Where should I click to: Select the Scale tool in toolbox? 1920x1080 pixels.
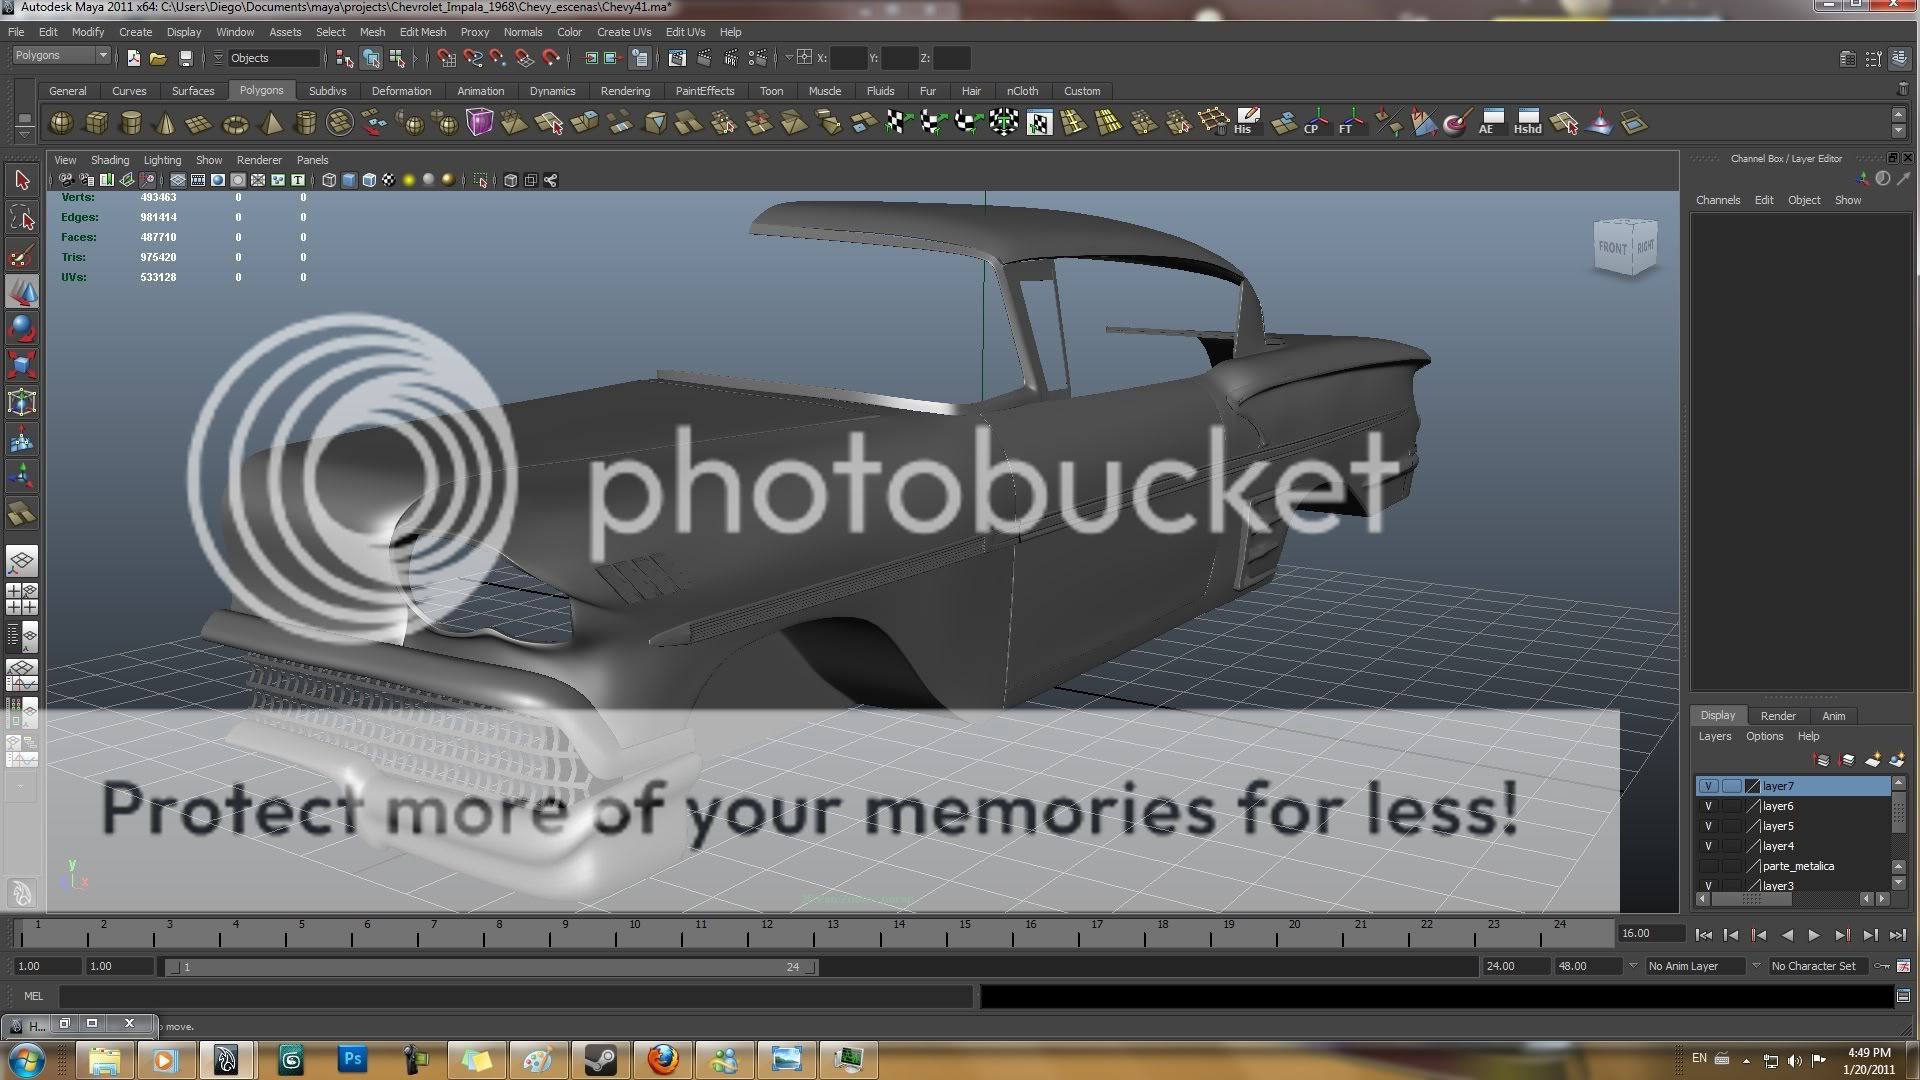22,365
